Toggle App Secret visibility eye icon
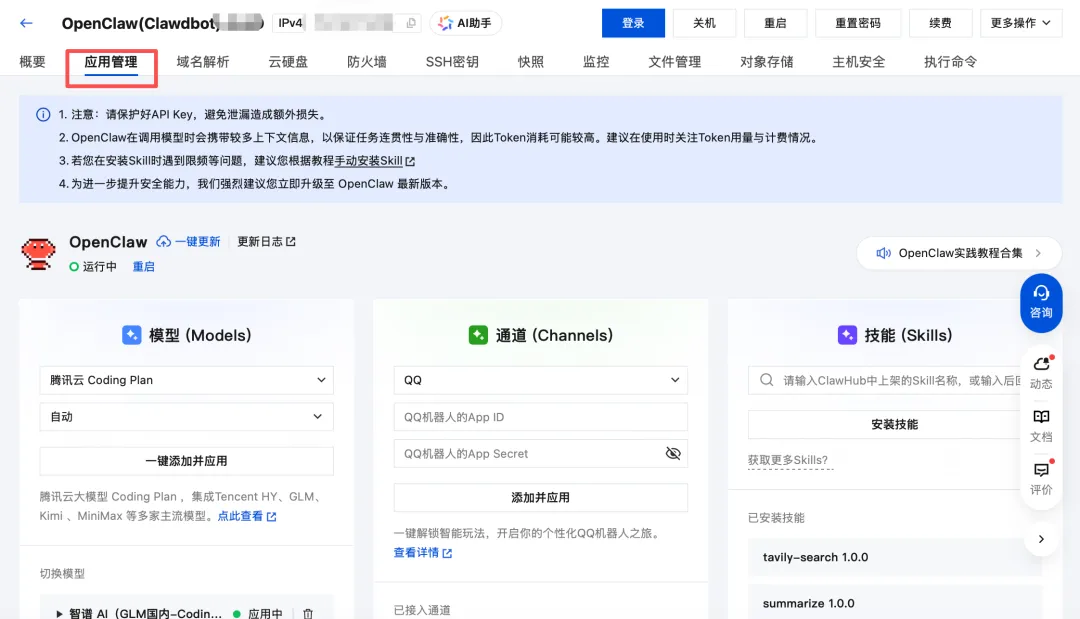 673,453
